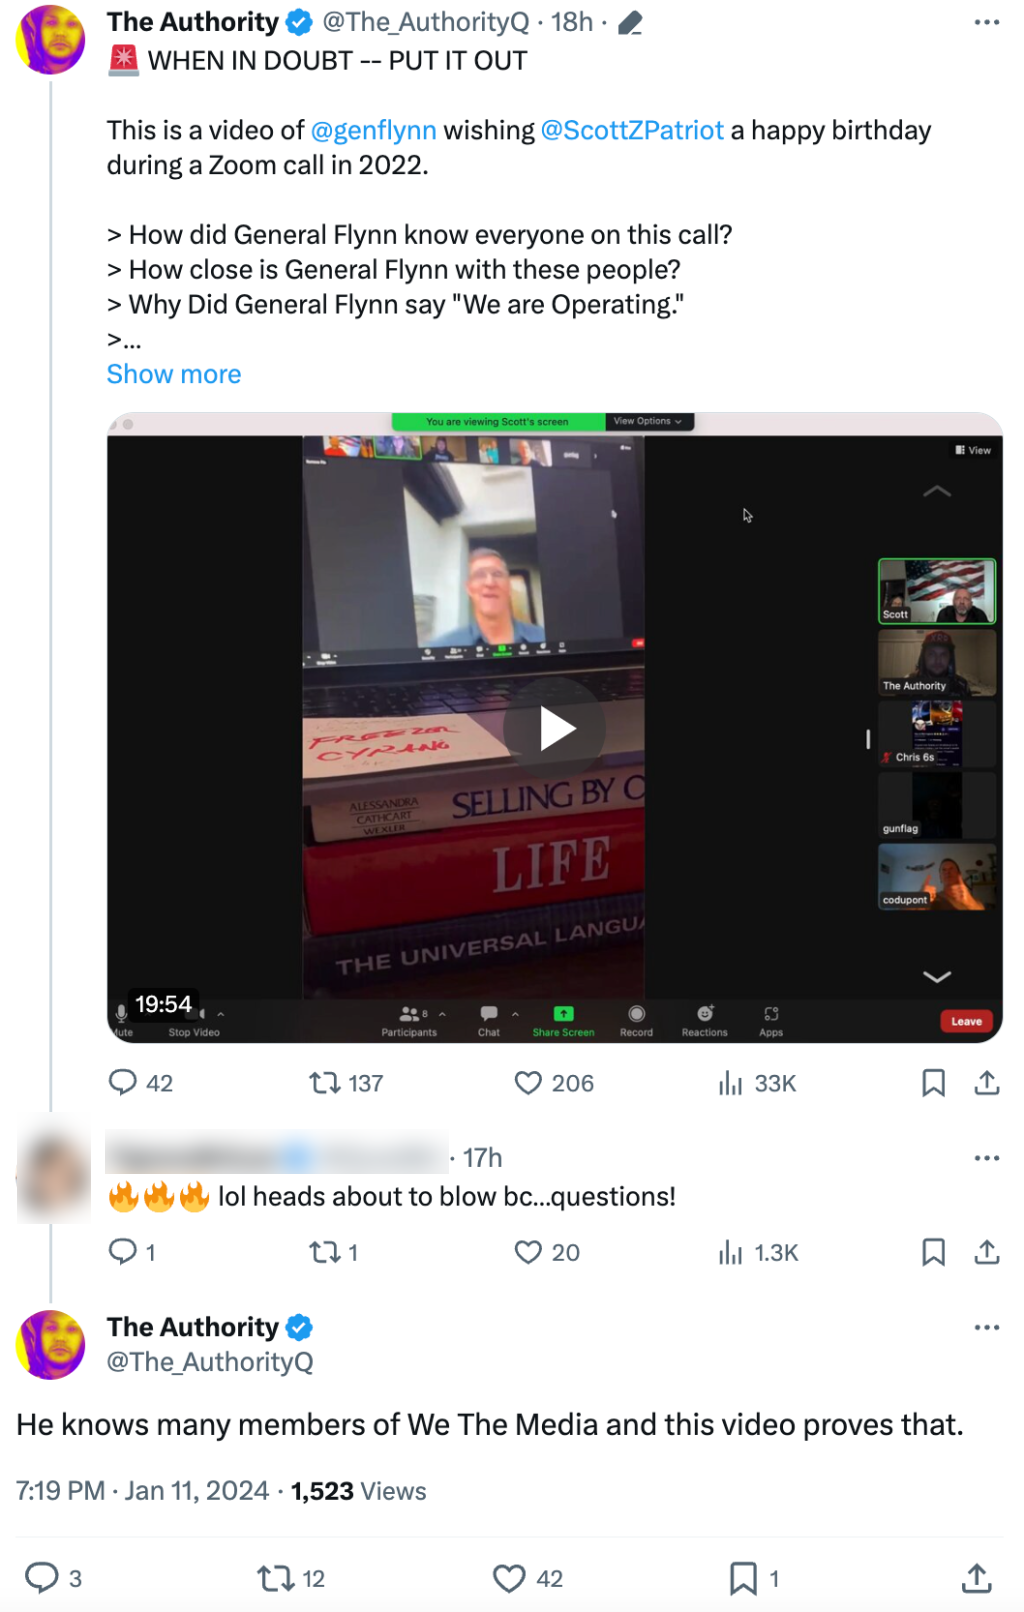Click the repost icon showing 137
1024x1612 pixels.
tap(330, 1082)
